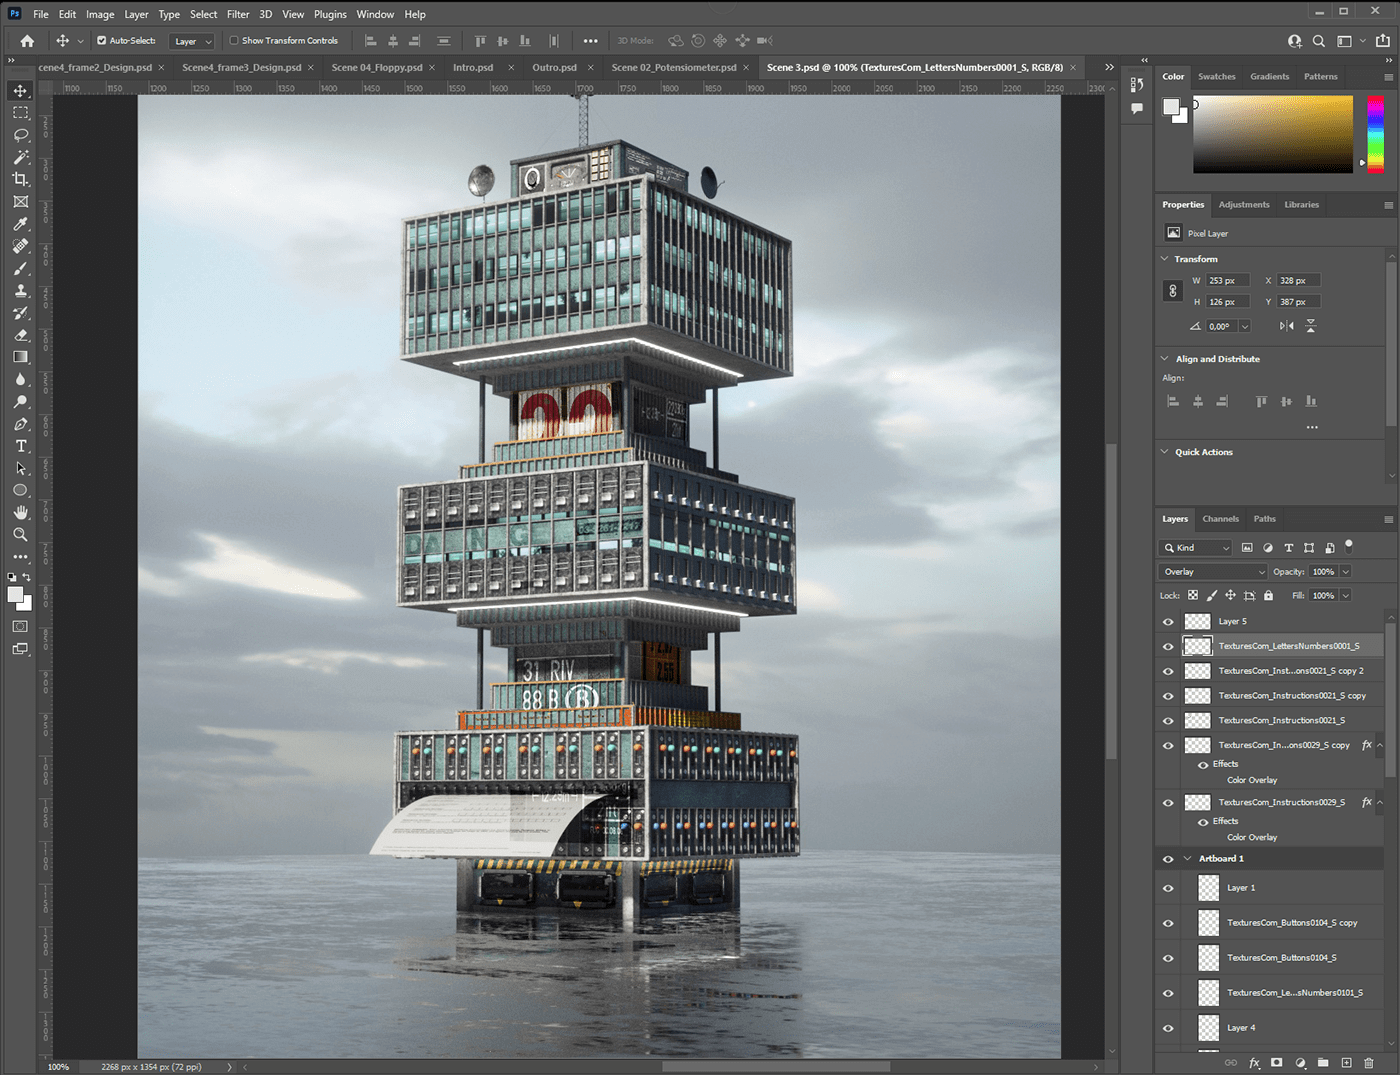1400x1075 pixels.
Task: Open the Filter menu
Action: (238, 14)
